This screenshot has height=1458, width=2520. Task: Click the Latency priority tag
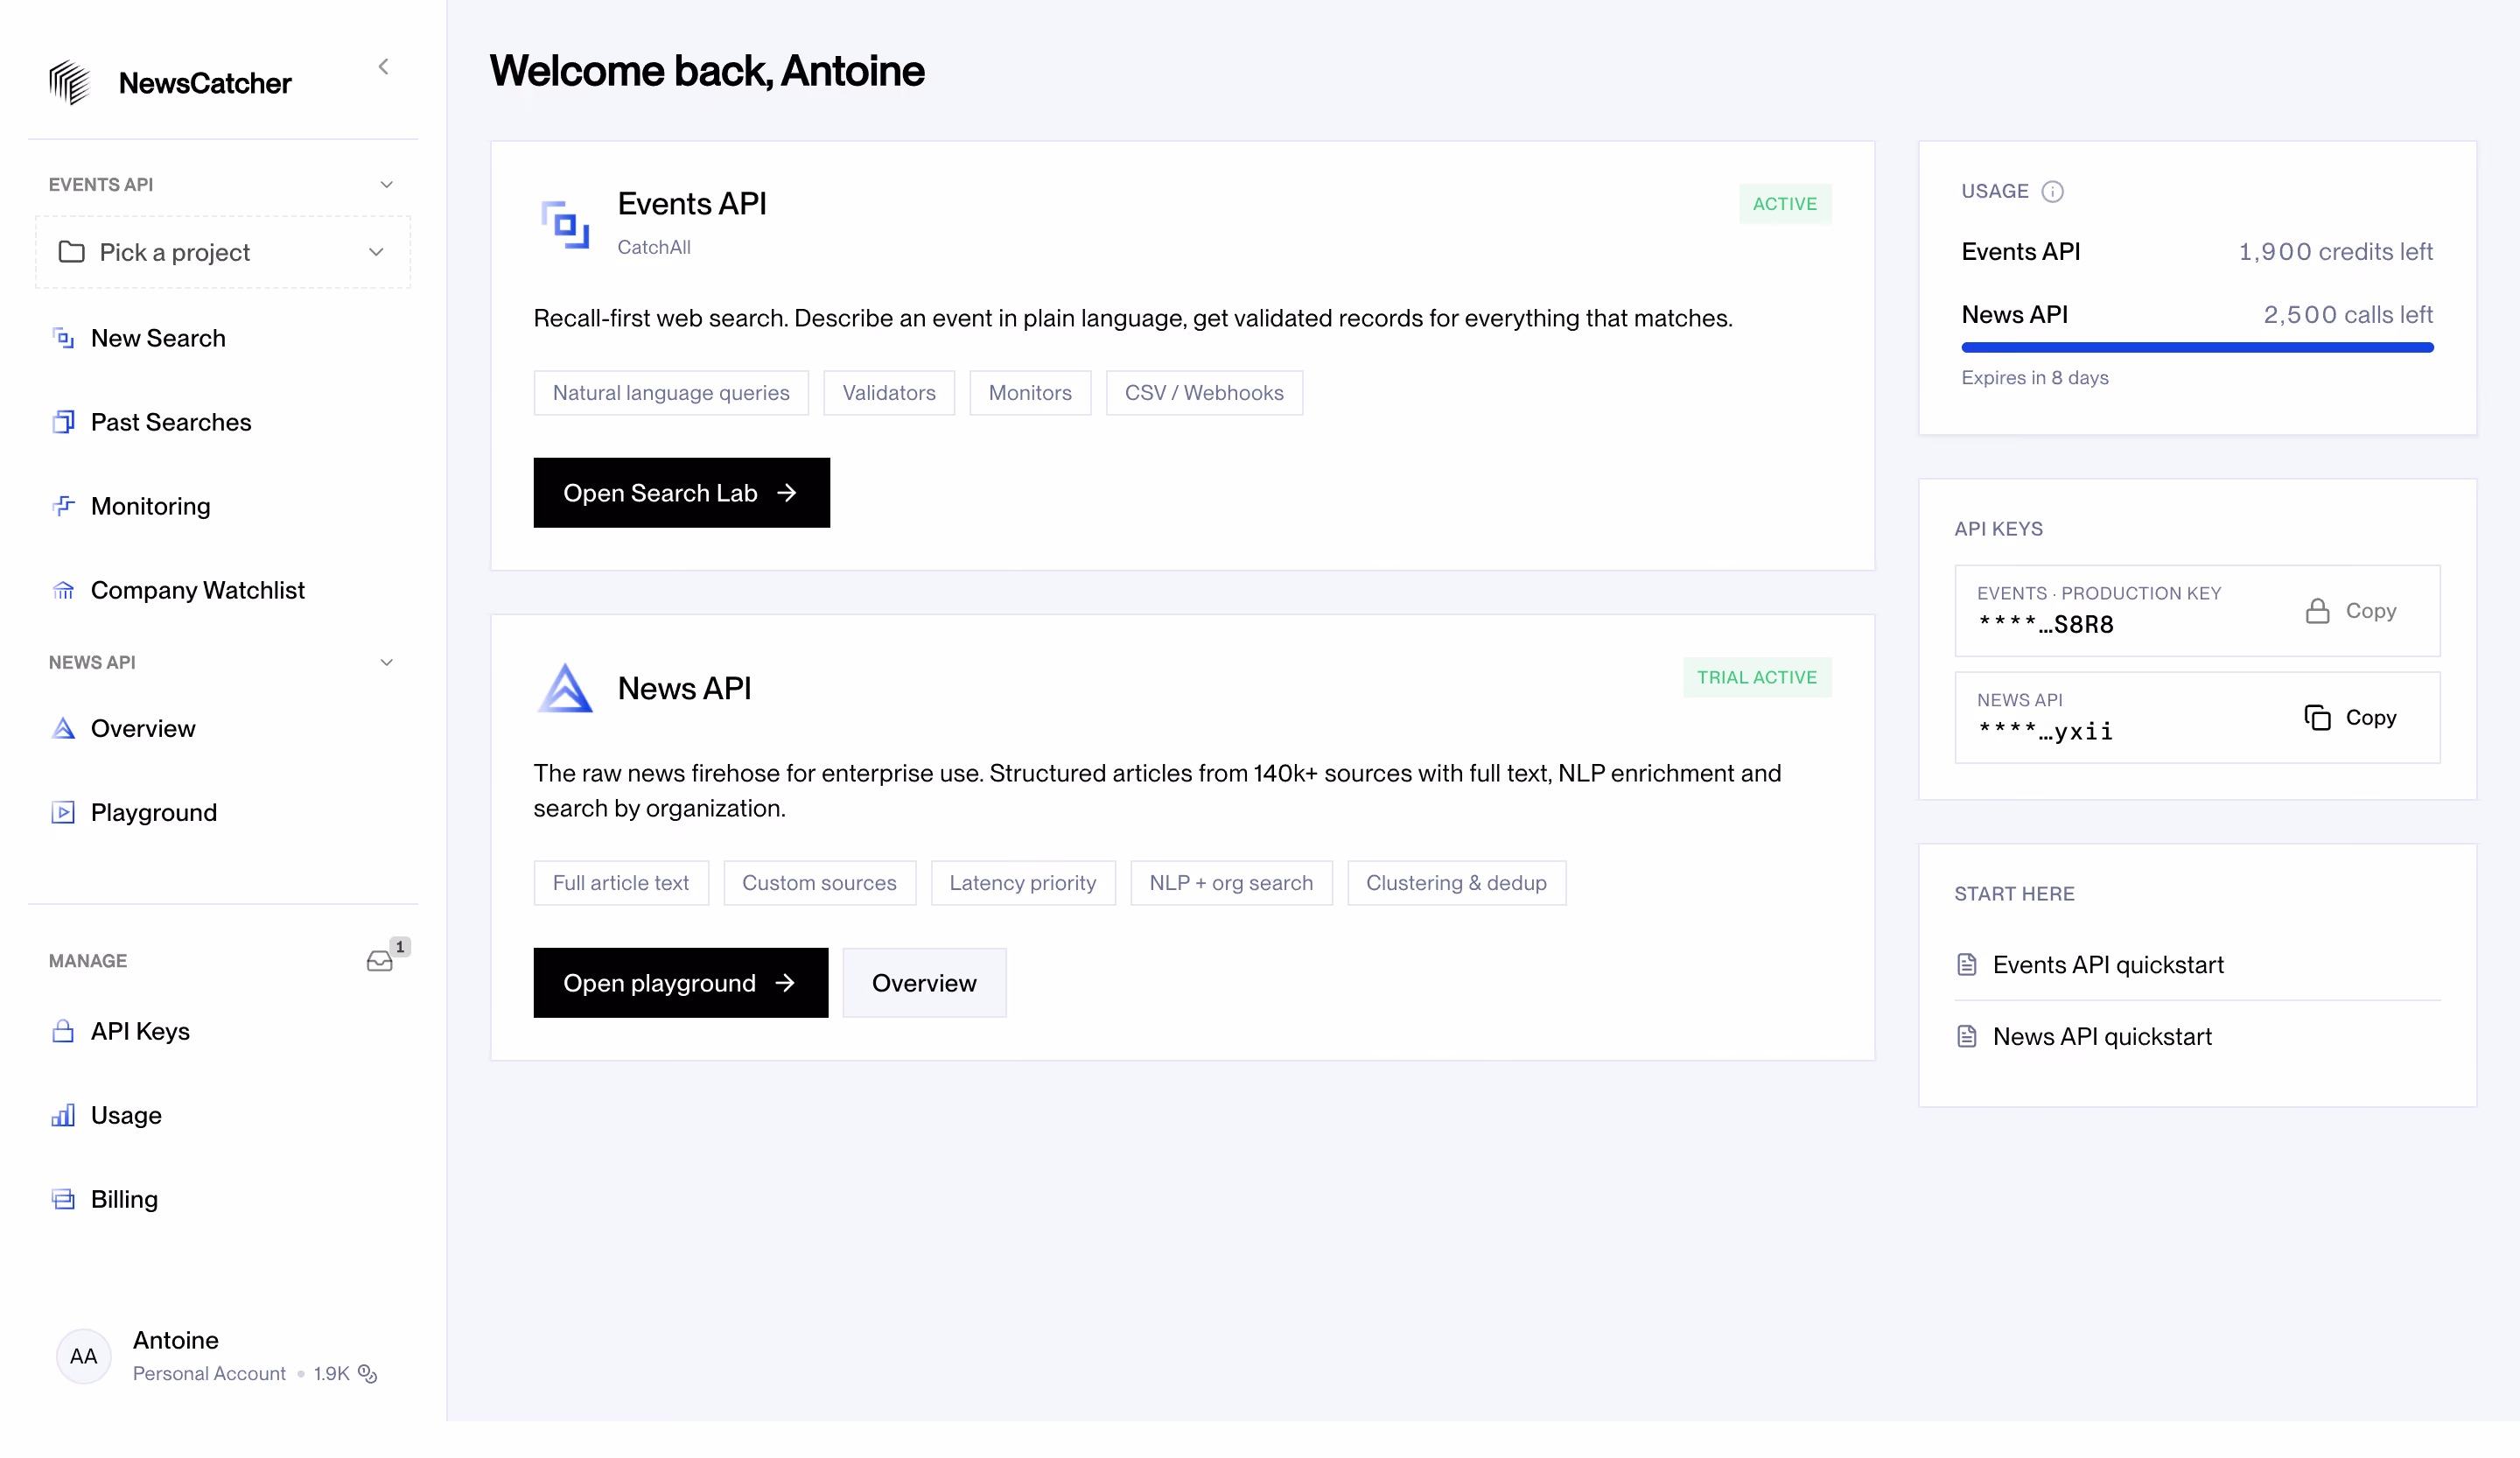click(1023, 883)
